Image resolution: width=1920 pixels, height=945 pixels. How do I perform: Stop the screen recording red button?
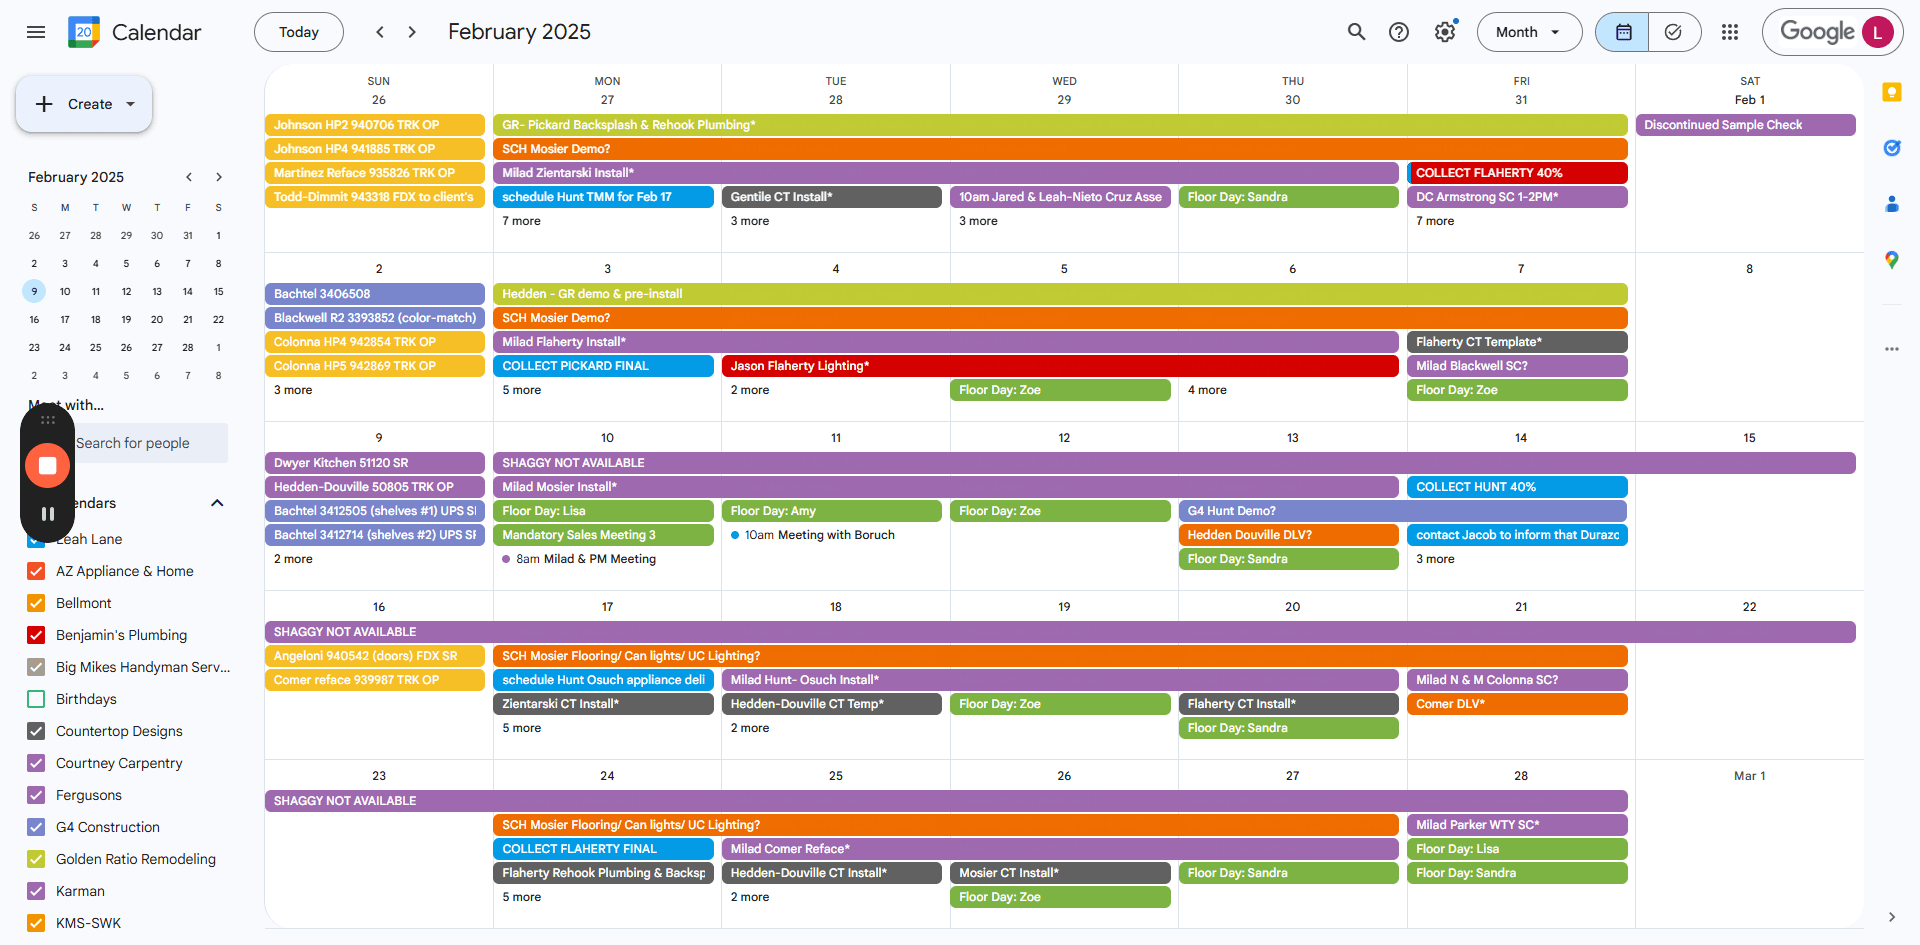point(47,465)
